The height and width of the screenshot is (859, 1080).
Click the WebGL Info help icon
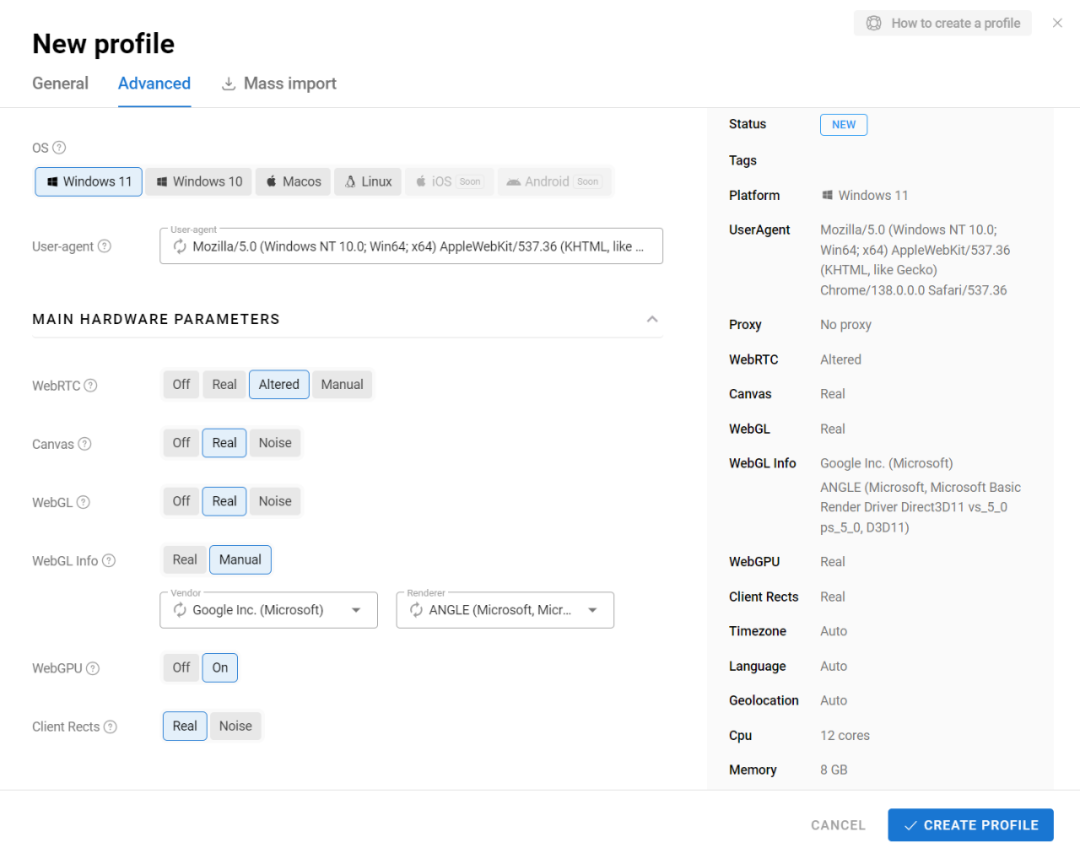tap(109, 561)
